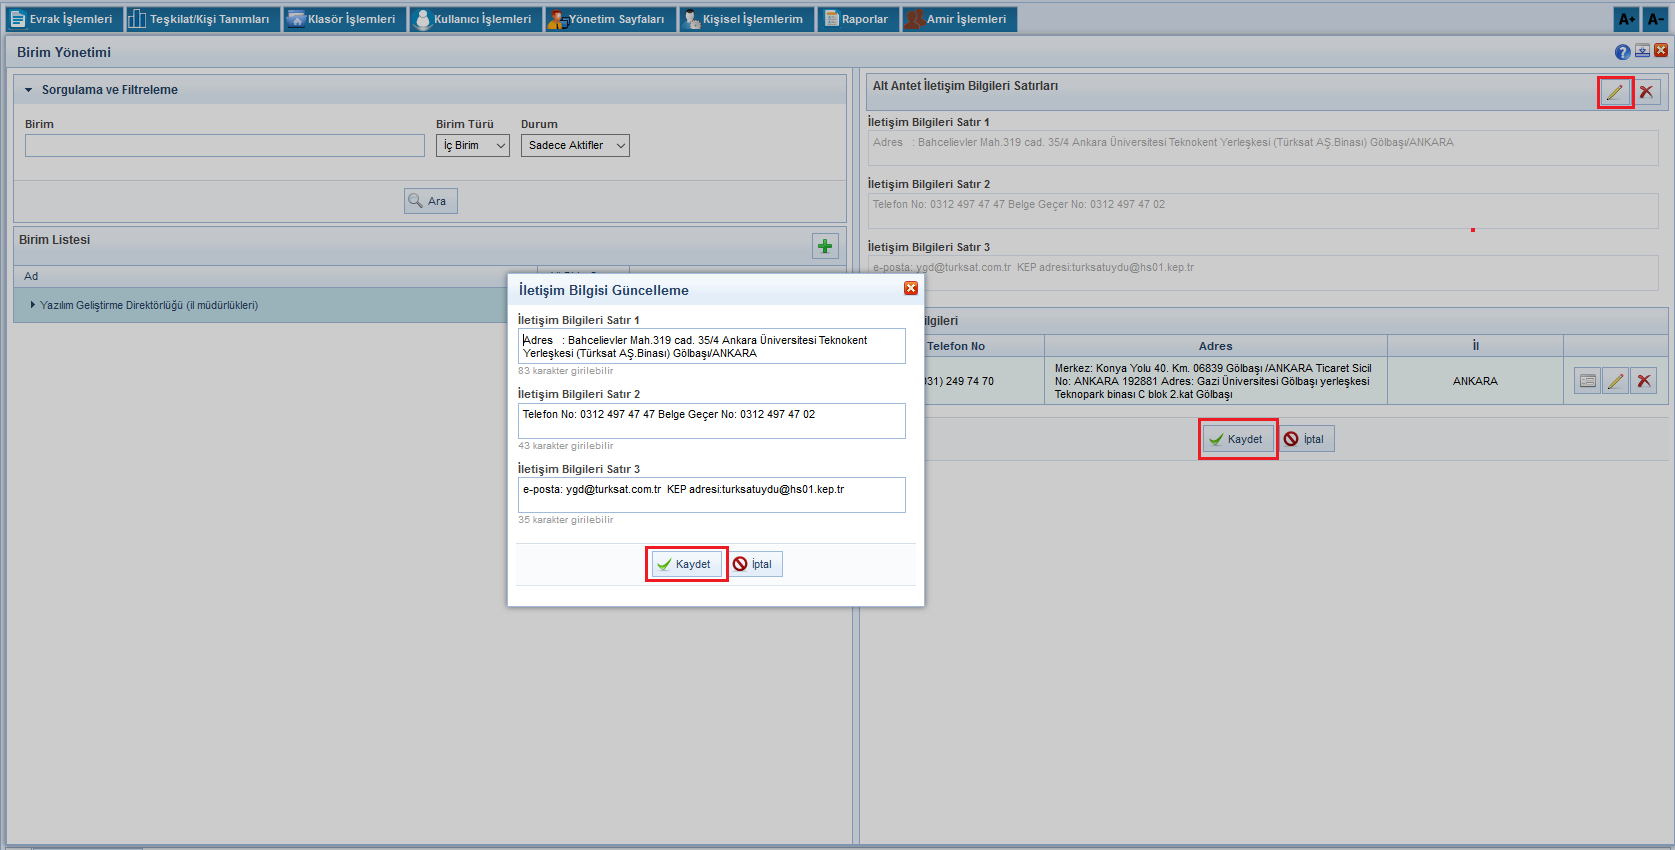Click the details form icon in the ANKARA row
The image size is (1675, 850).
tap(1587, 381)
